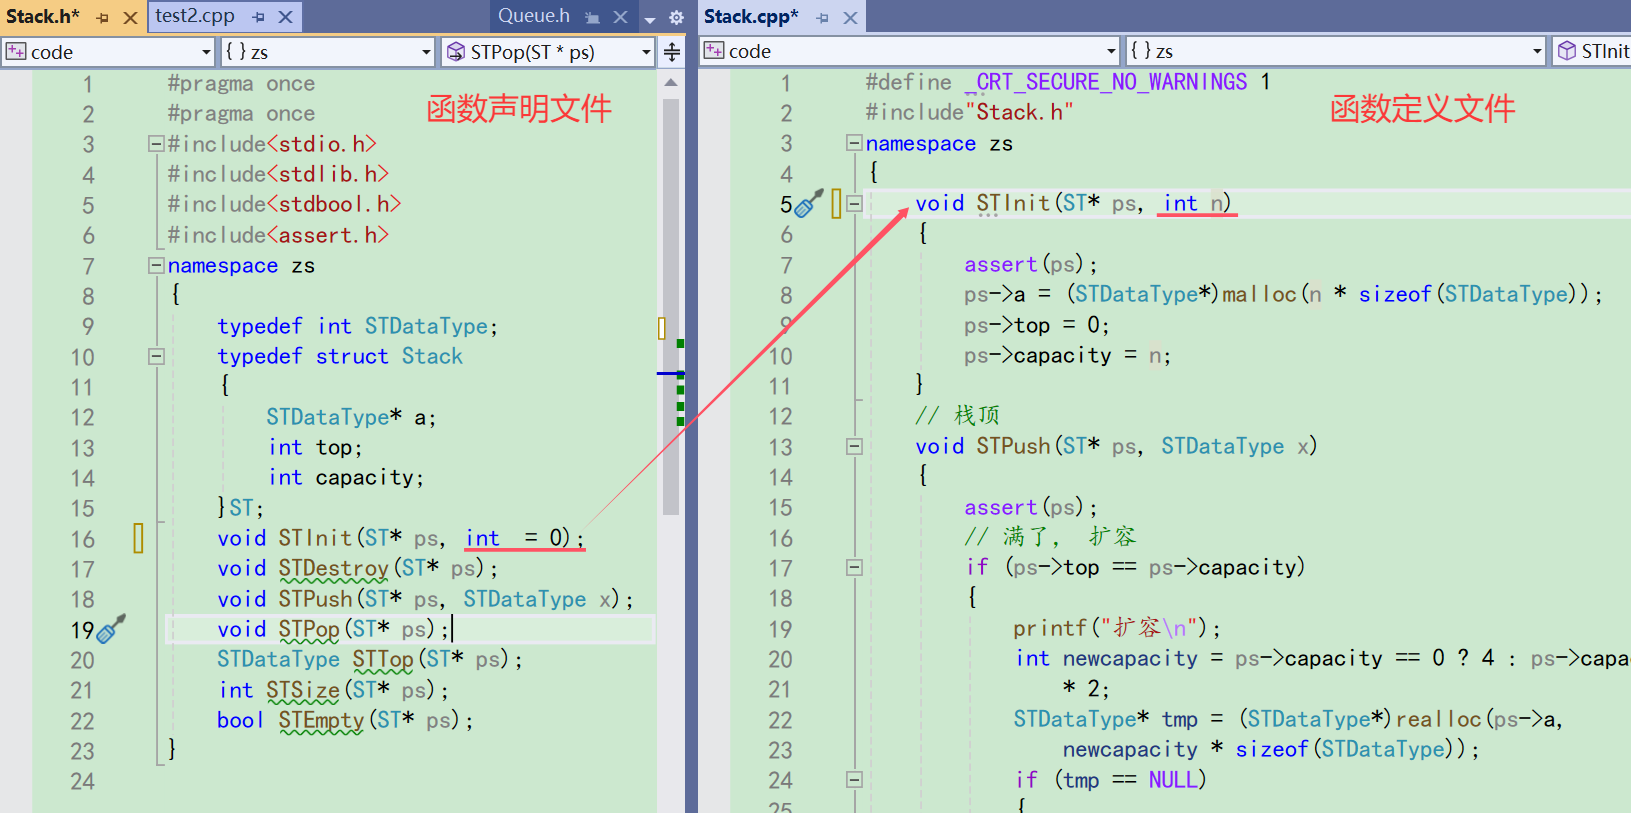Collapse namespace zs at line 3 in Stack.cpp

pos(854,143)
